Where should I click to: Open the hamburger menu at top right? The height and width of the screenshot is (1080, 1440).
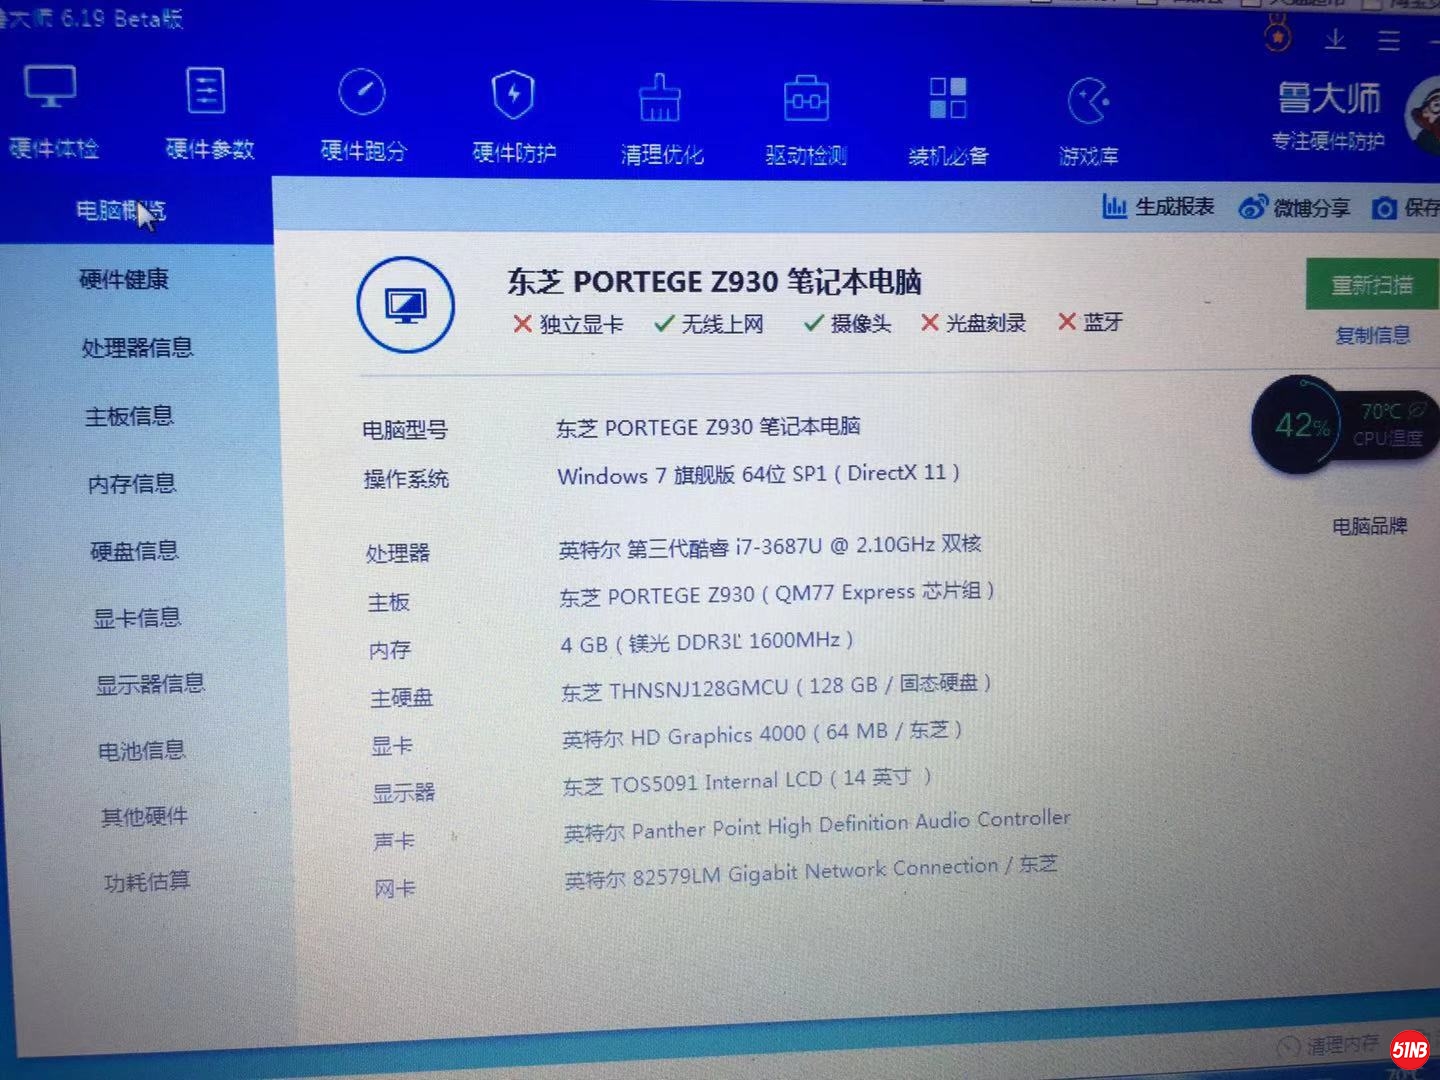coord(1388,42)
